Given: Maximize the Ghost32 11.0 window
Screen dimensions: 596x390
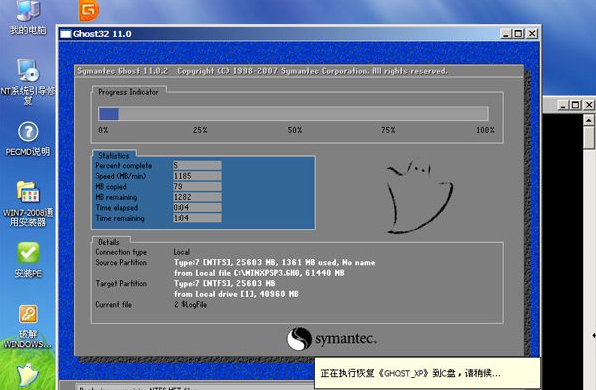Looking at the screenshot, I should pos(518,34).
